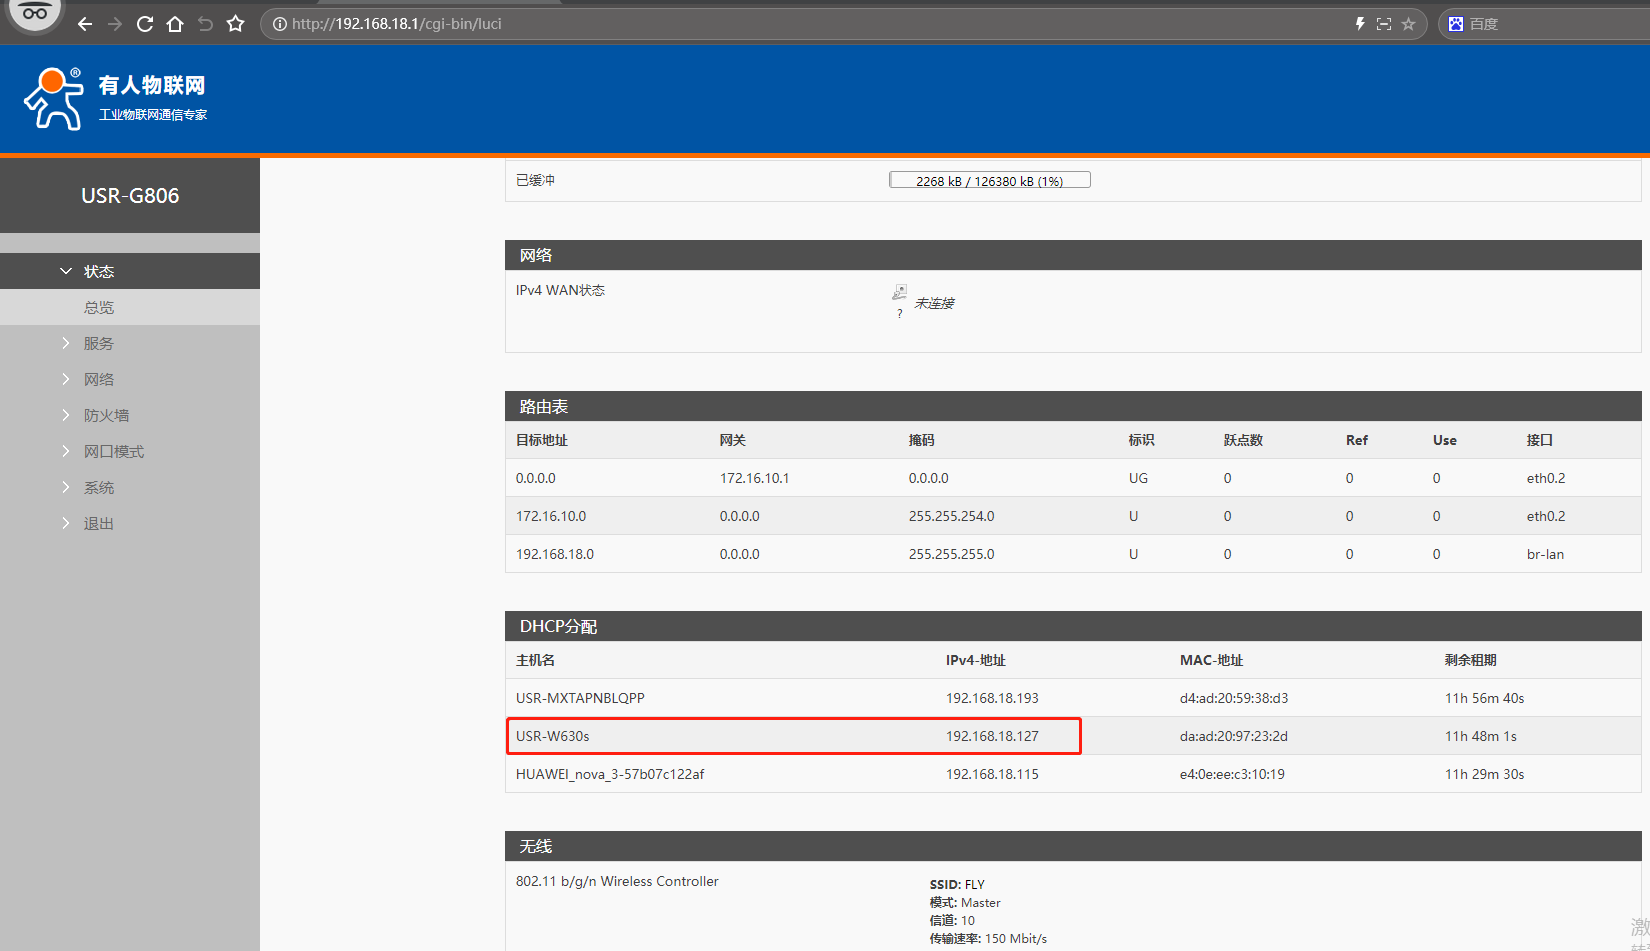Open the 系统 menu item
The width and height of the screenshot is (1650, 951).
point(98,487)
